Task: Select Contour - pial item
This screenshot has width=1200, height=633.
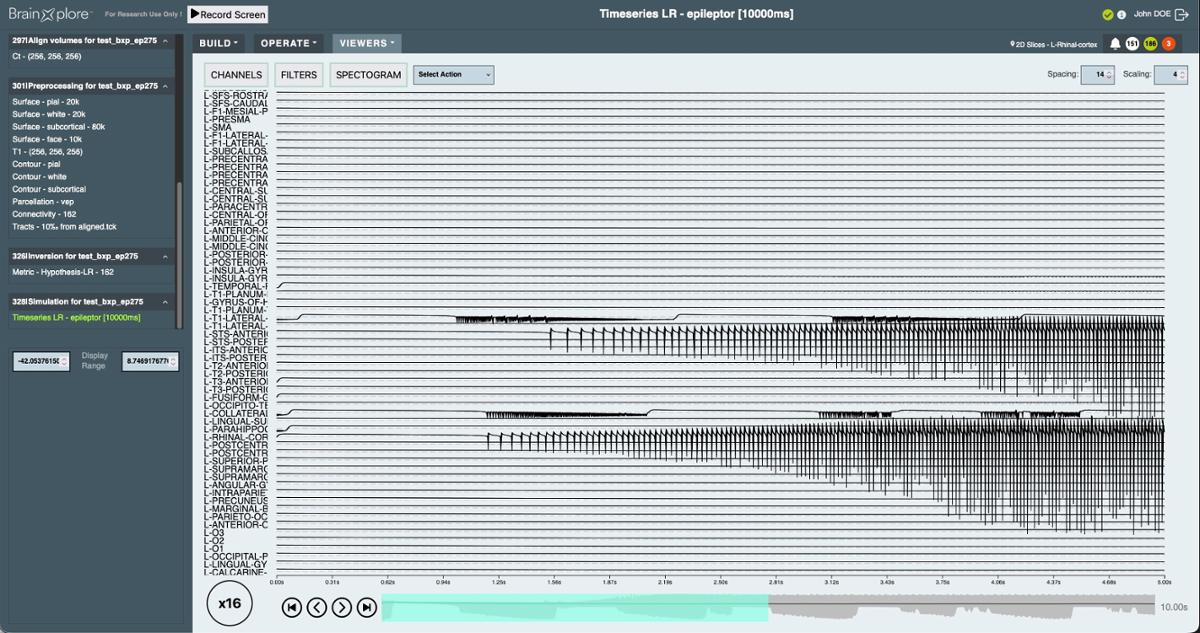Action: 36,164
